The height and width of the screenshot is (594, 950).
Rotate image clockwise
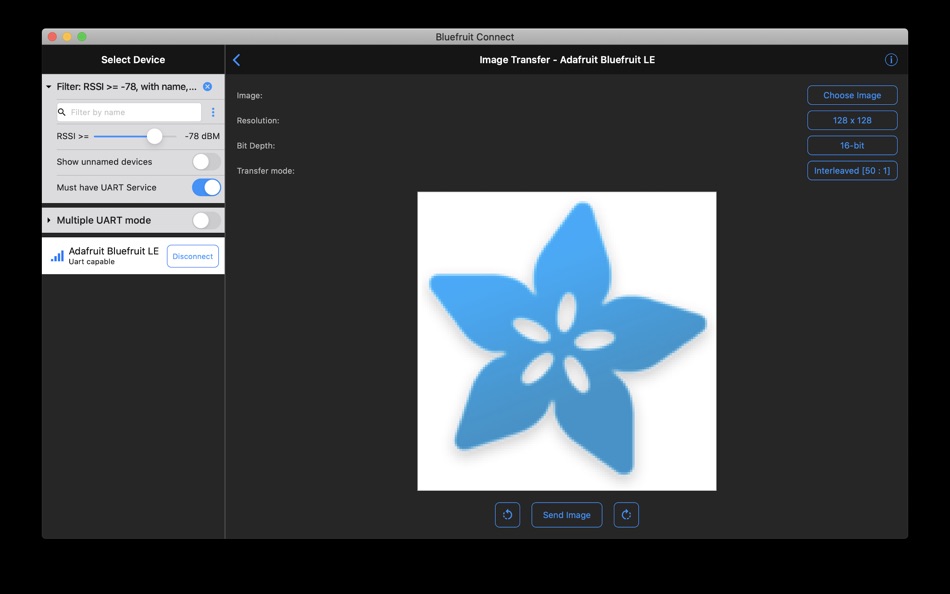point(626,515)
